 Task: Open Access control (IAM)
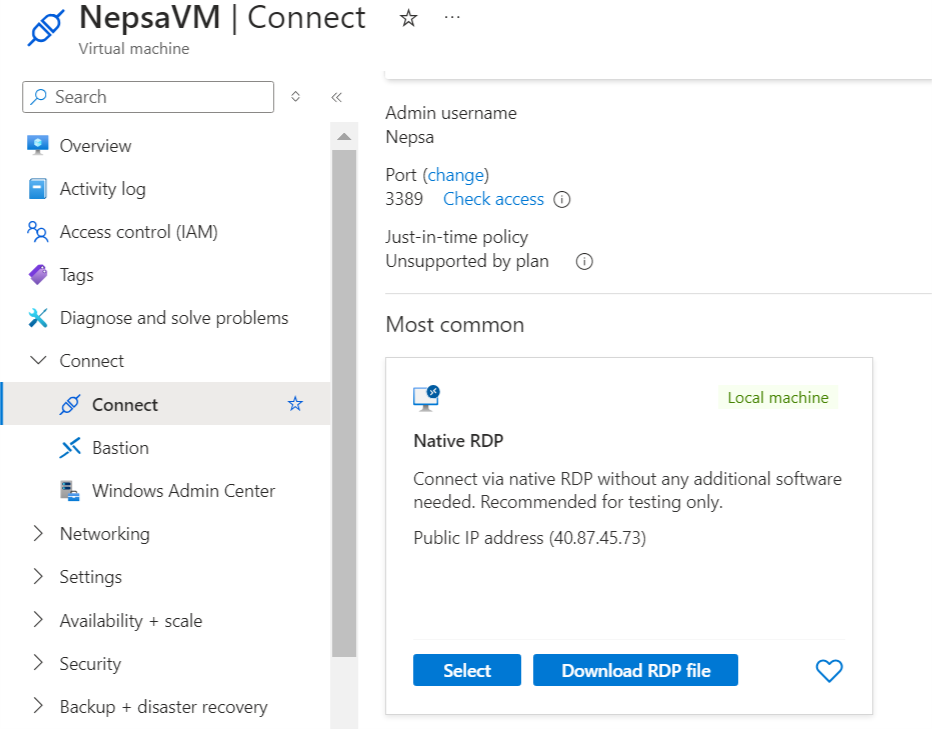pyautogui.click(x=138, y=232)
